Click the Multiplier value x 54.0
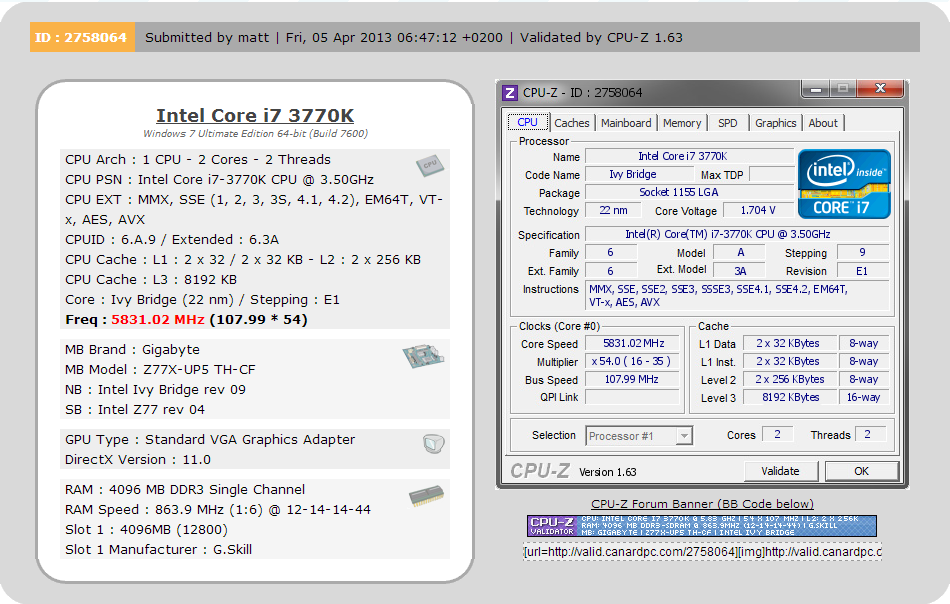The image size is (950, 604). coord(633,362)
